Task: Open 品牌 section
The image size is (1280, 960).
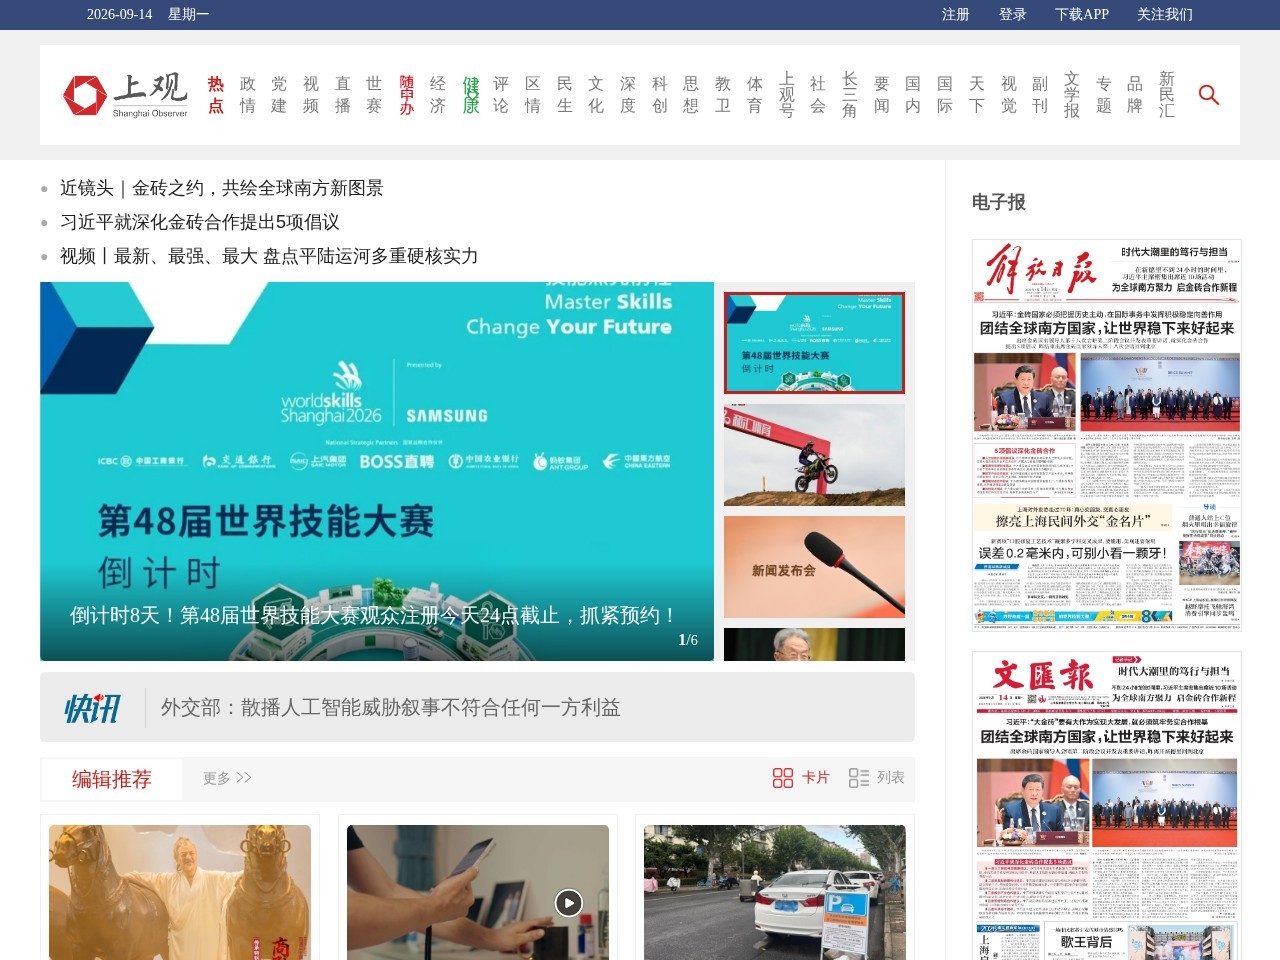Action: (x=1135, y=95)
